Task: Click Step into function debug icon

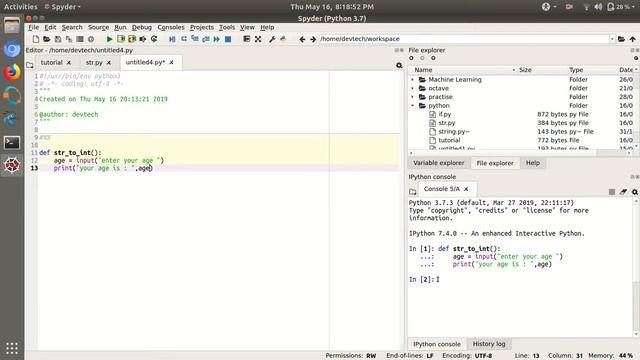Action: pyautogui.click(x=195, y=39)
